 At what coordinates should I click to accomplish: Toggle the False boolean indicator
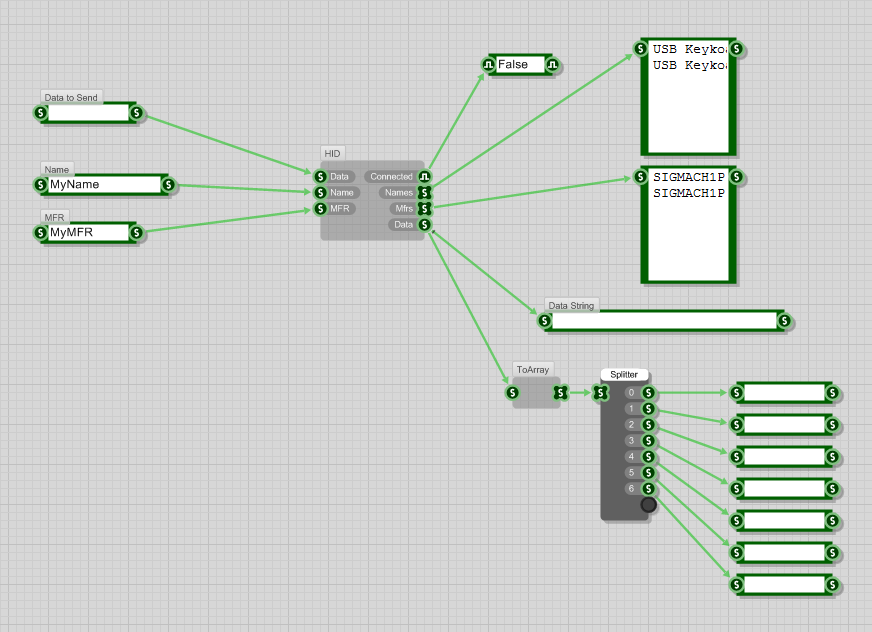point(518,64)
